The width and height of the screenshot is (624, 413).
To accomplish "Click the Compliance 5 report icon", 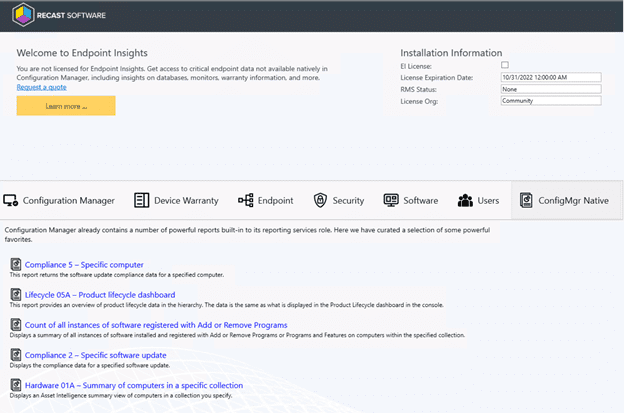I will [x=16, y=265].
